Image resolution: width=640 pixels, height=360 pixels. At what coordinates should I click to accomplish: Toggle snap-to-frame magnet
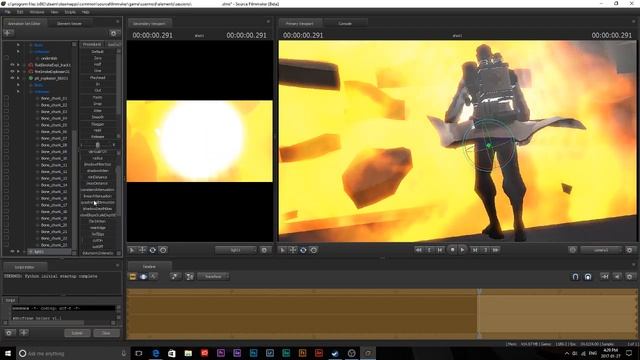(x=588, y=277)
